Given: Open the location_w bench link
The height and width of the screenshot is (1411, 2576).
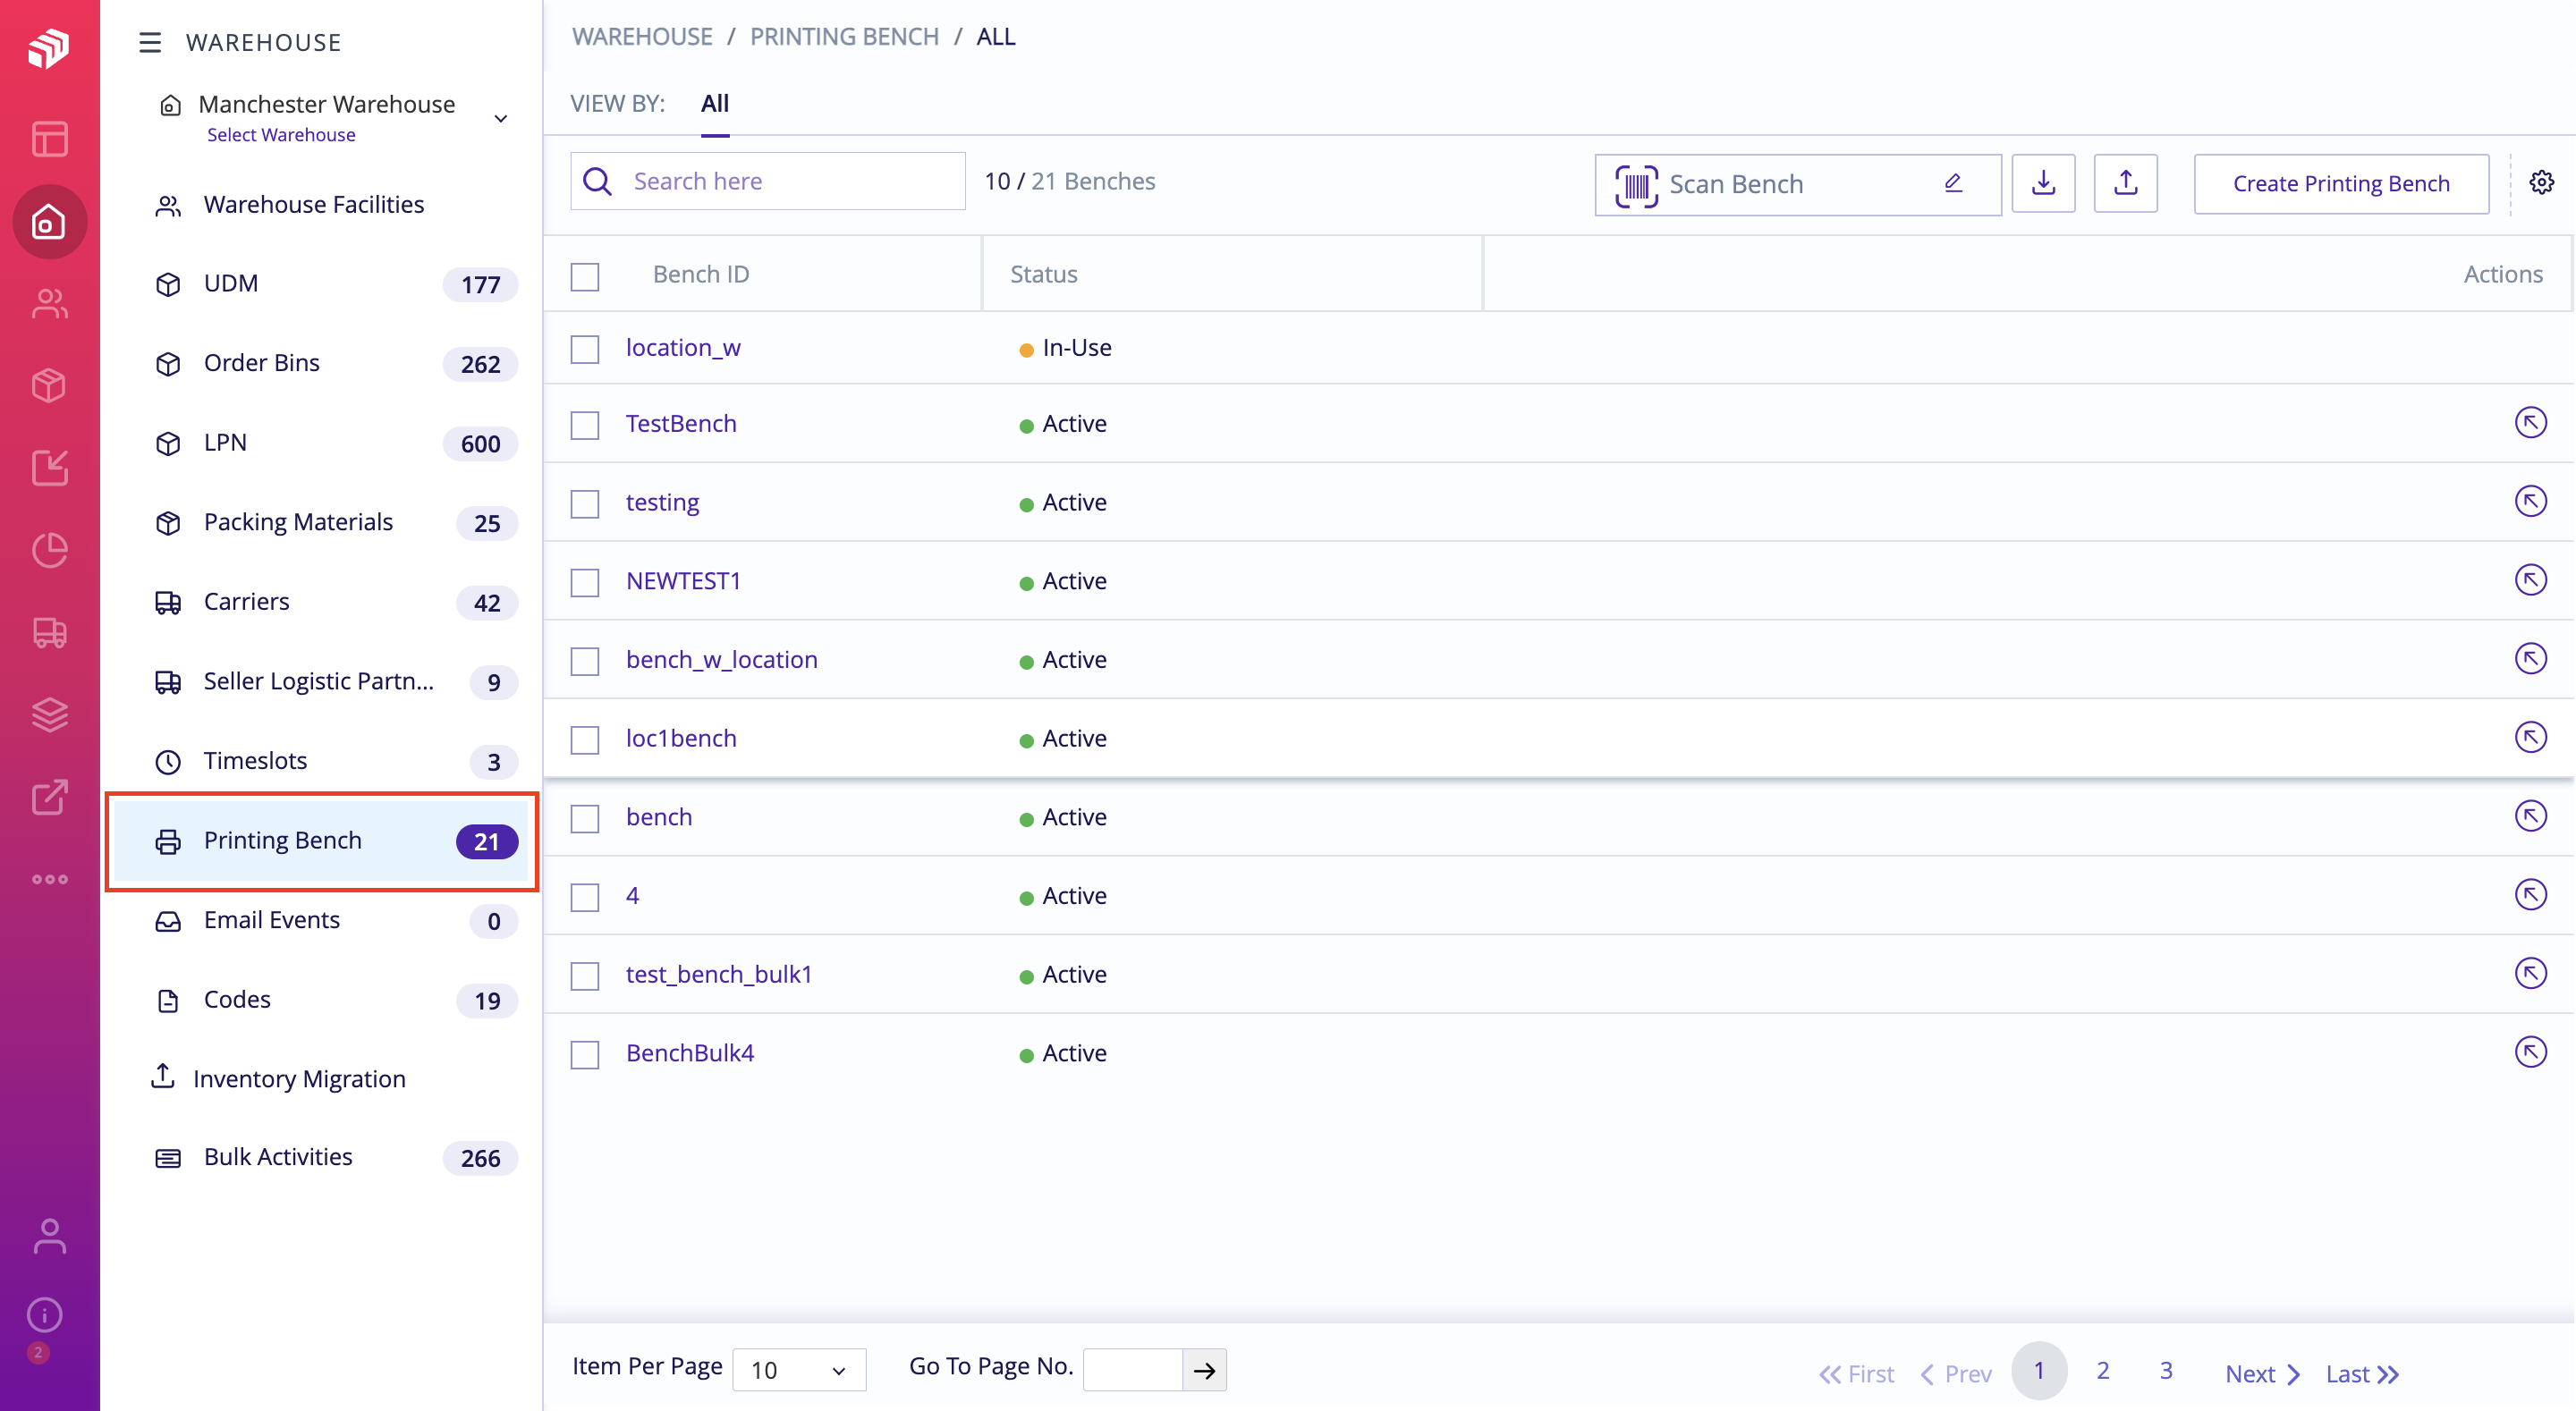Looking at the screenshot, I should [x=683, y=347].
